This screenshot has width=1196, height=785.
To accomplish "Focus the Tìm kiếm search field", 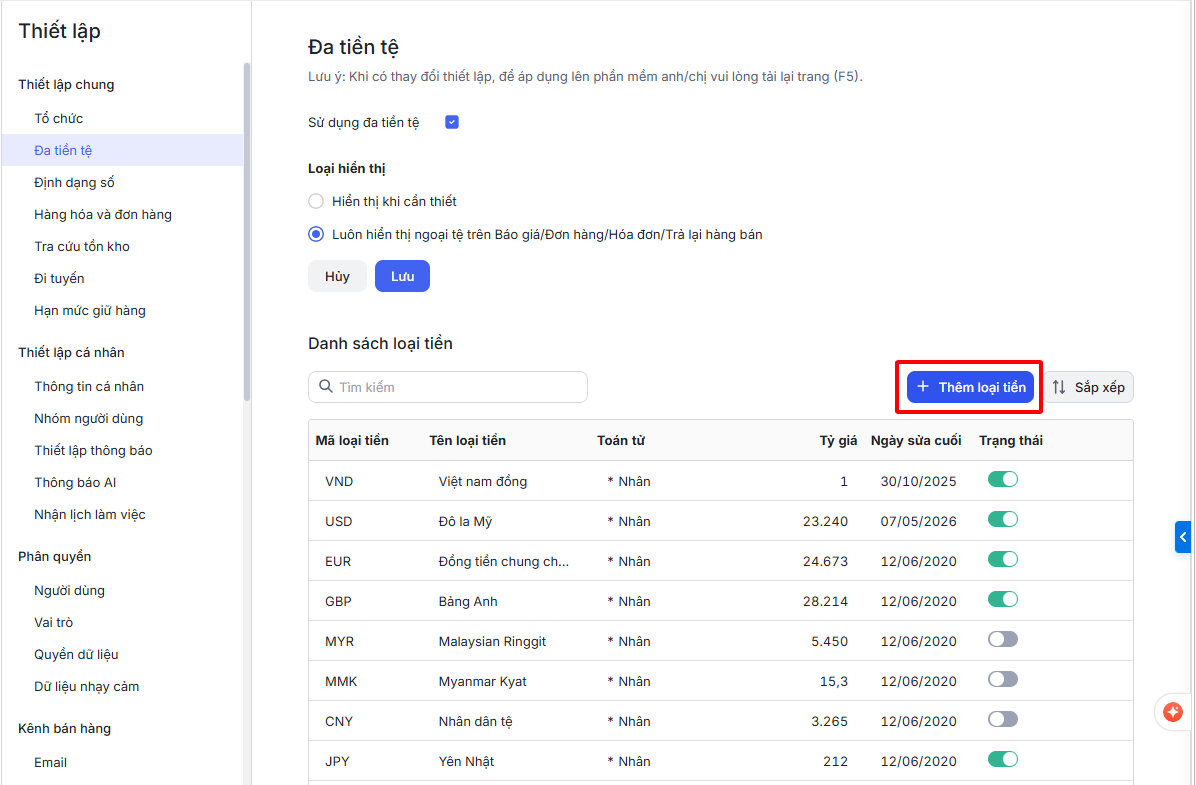I will [448, 387].
